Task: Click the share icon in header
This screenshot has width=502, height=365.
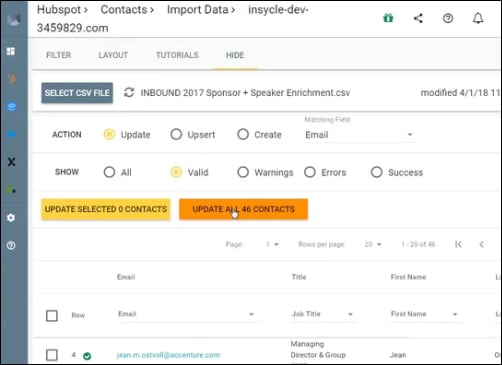Action: 418,18
